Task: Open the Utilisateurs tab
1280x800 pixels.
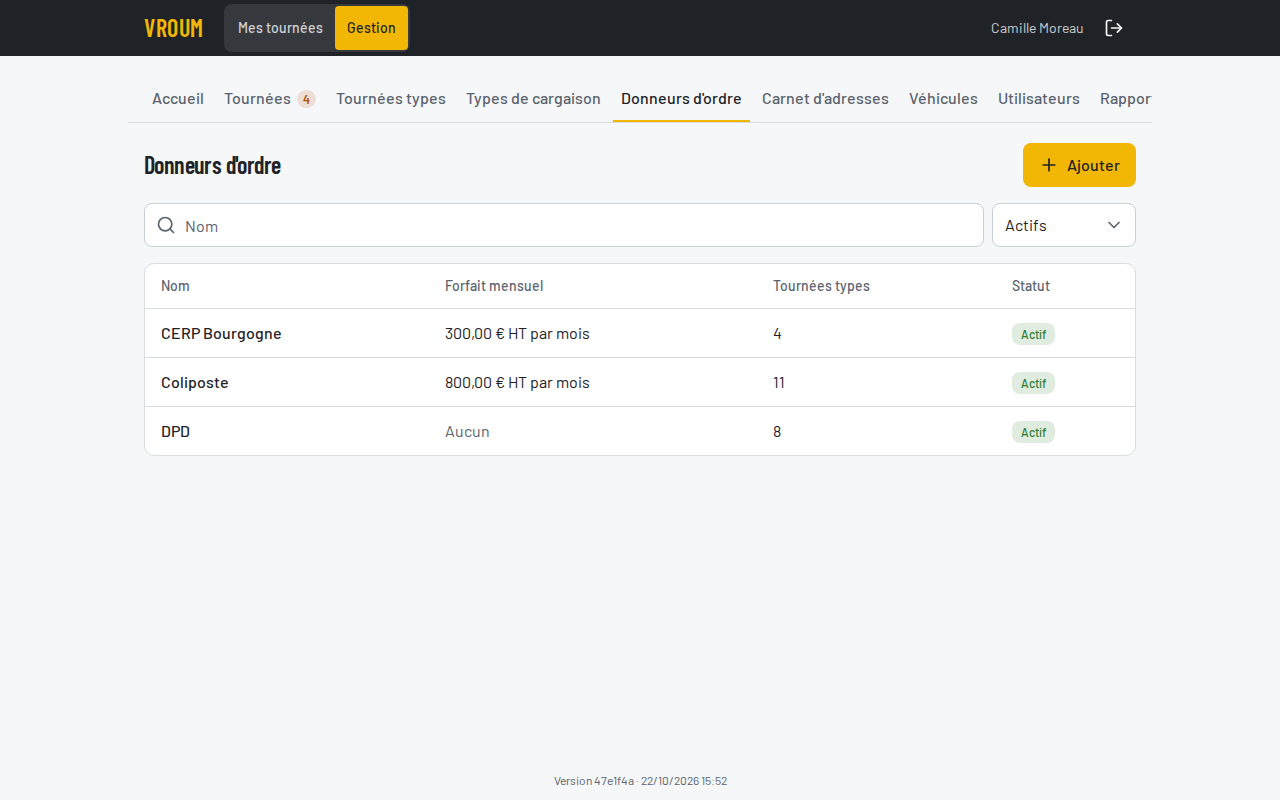Action: 1039,99
